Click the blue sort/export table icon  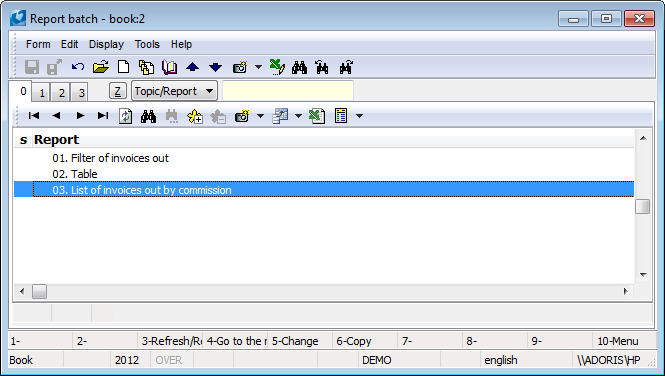click(x=280, y=116)
